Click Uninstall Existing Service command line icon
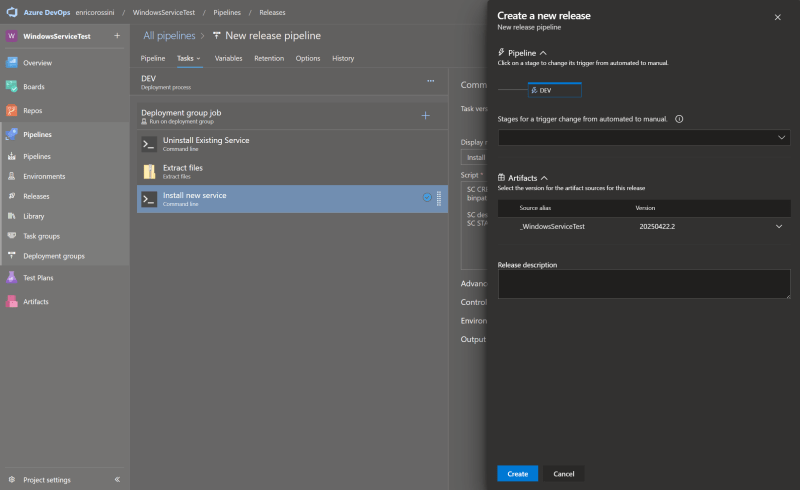This screenshot has width=800, height=490. coord(149,144)
